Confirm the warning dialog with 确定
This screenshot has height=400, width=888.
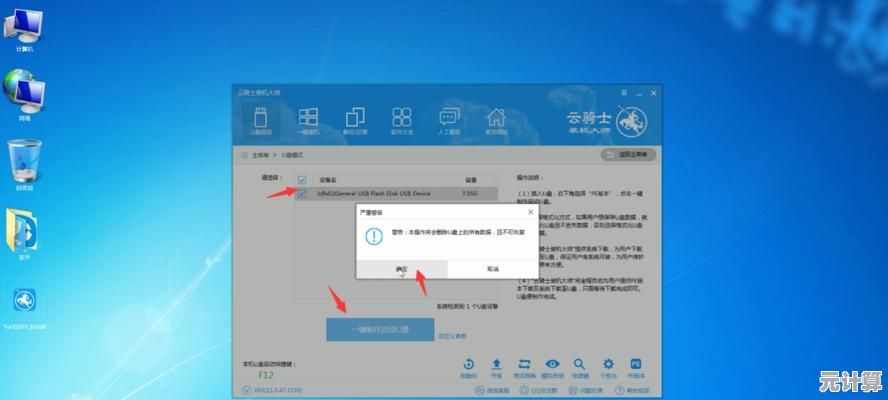pos(401,269)
